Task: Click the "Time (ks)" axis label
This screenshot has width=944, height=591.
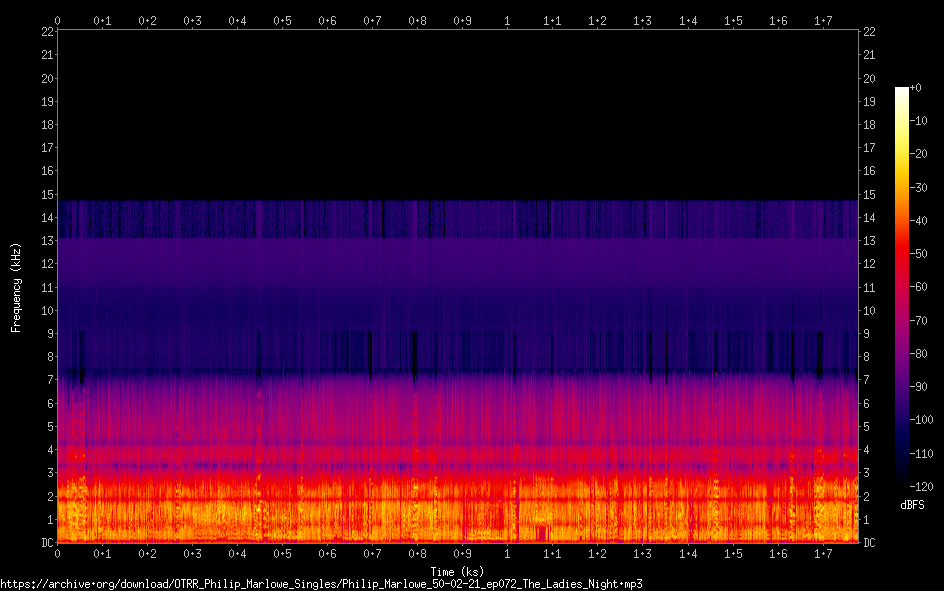Action: tap(457, 571)
